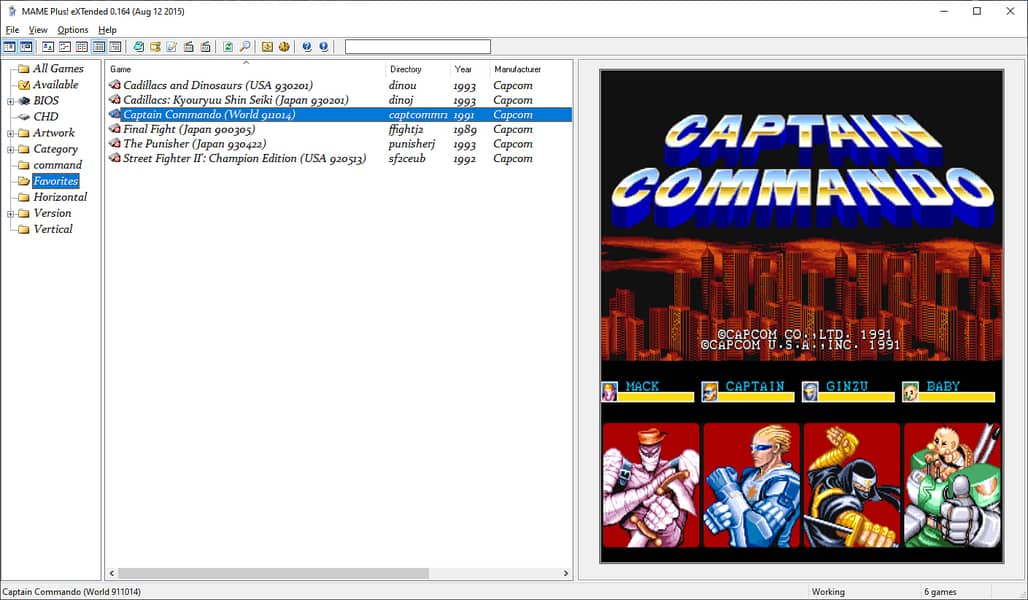Open the File menu

click(x=12, y=30)
